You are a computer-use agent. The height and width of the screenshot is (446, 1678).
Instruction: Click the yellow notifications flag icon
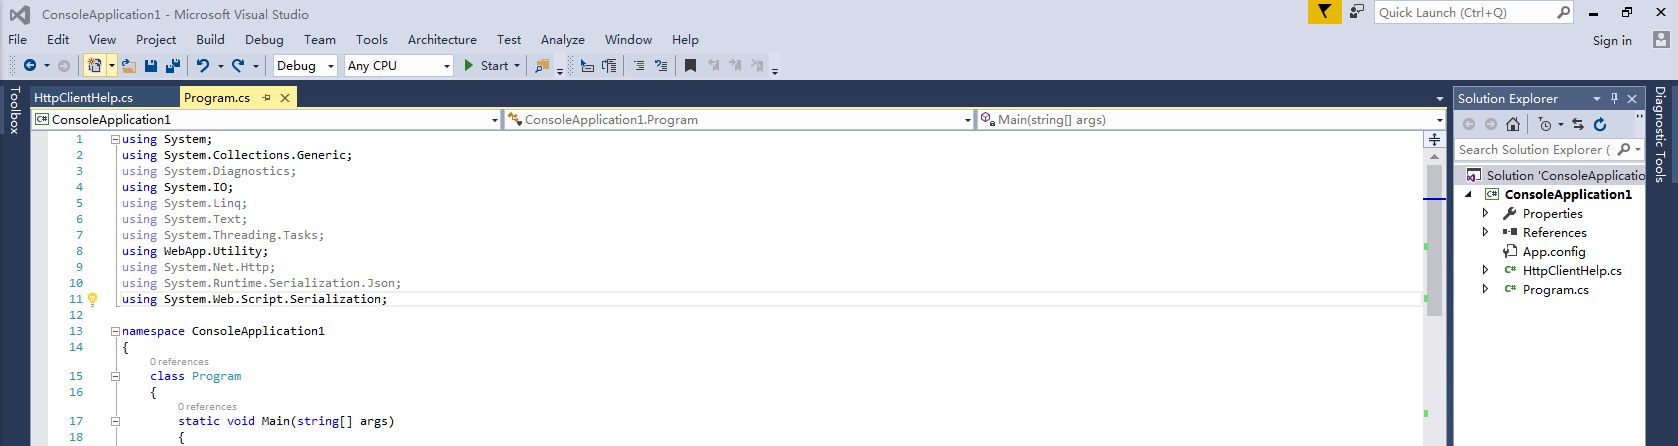tap(1324, 12)
